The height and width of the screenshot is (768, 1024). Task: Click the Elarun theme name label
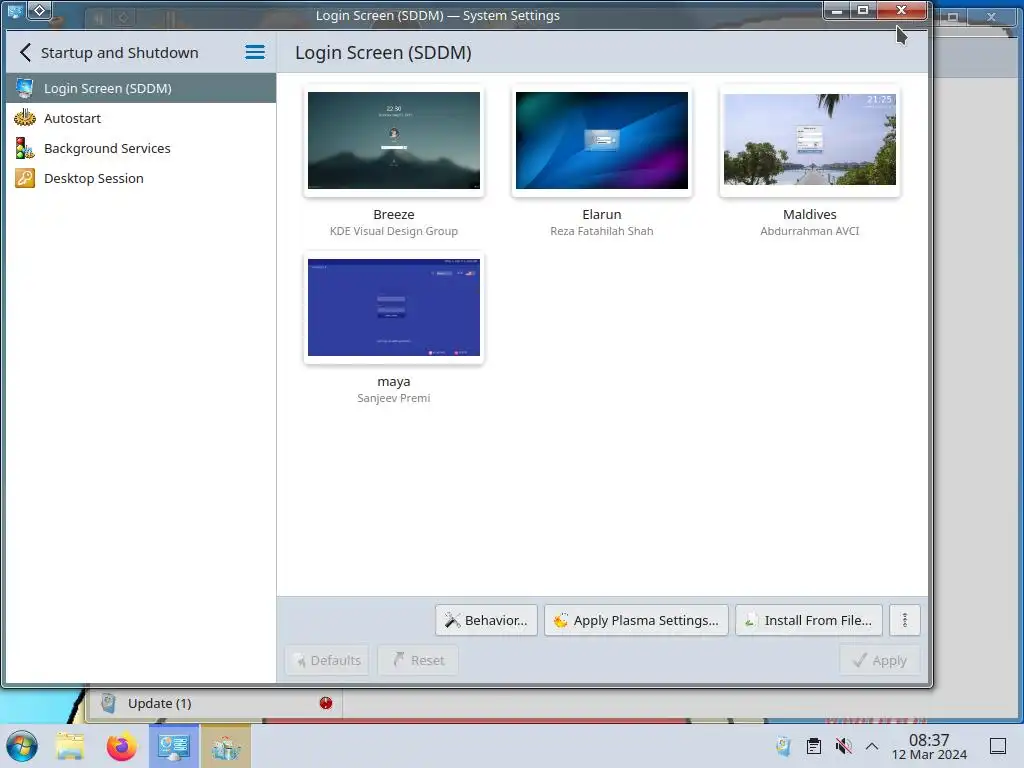601,214
